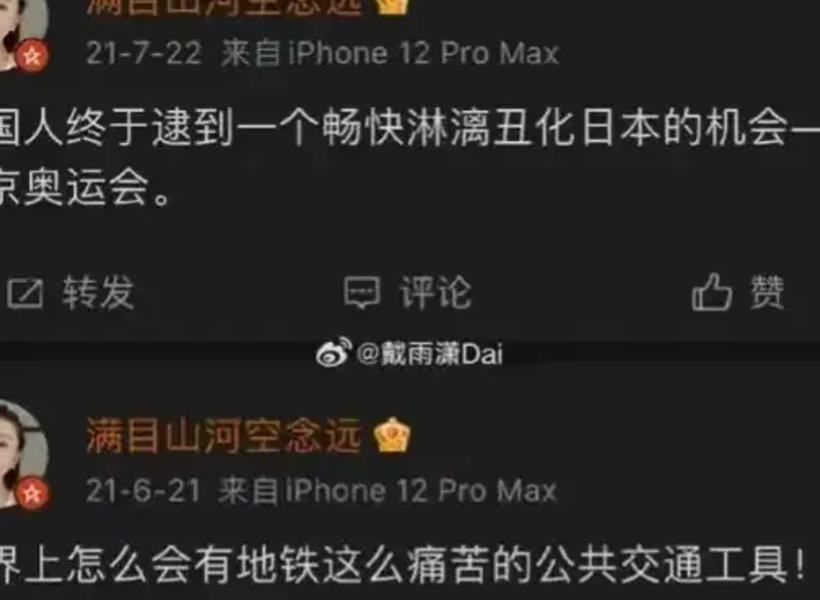This screenshot has width=820, height=600.
Task: Open @戴雨潇Dai watermark profile
Action: (x=429, y=354)
